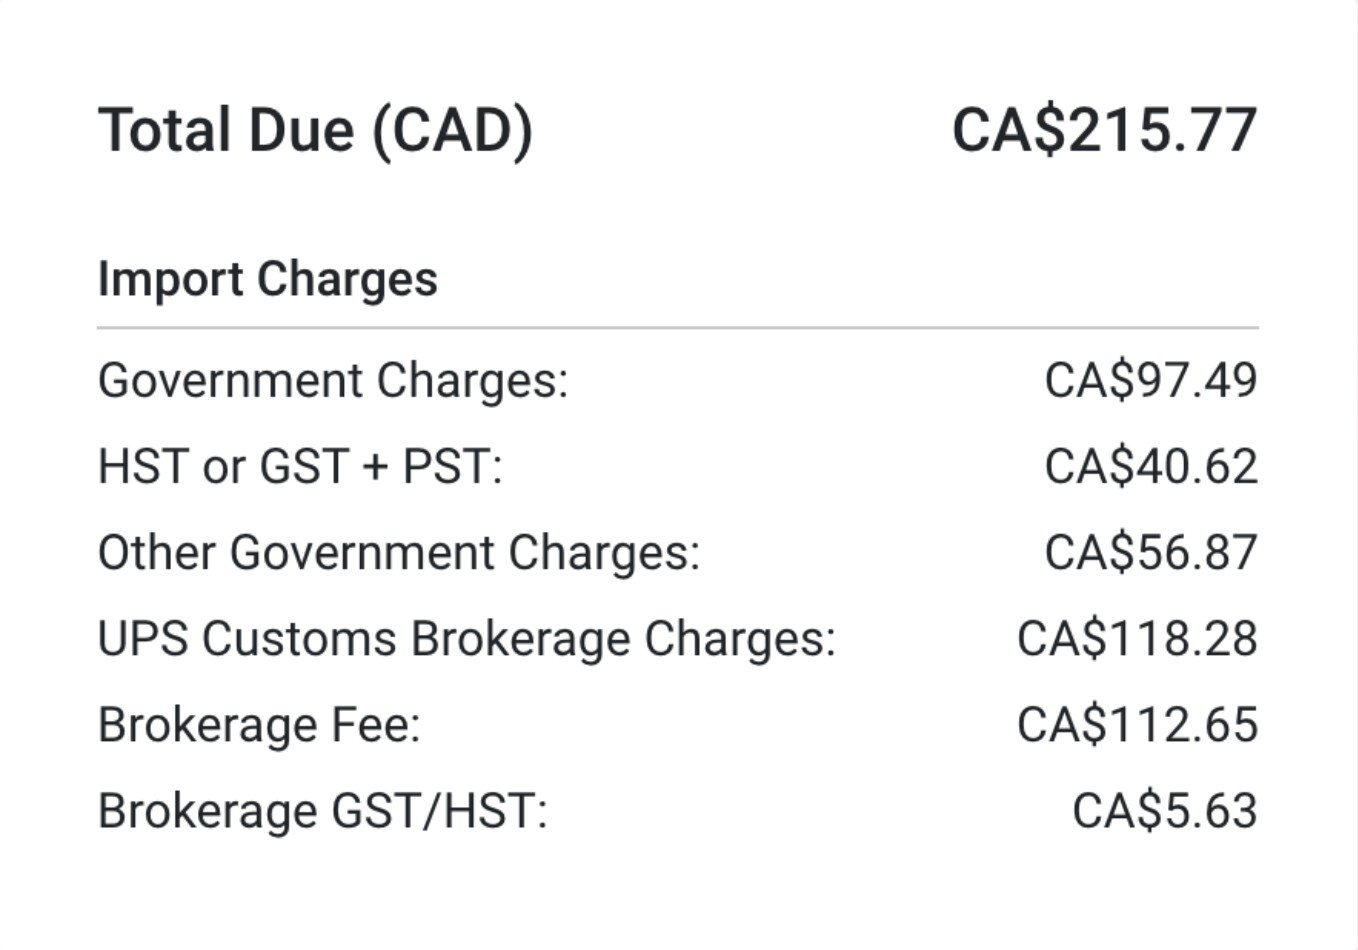Click the Brokerage GST/HST label
This screenshot has width=1358, height=950.
tap(322, 811)
